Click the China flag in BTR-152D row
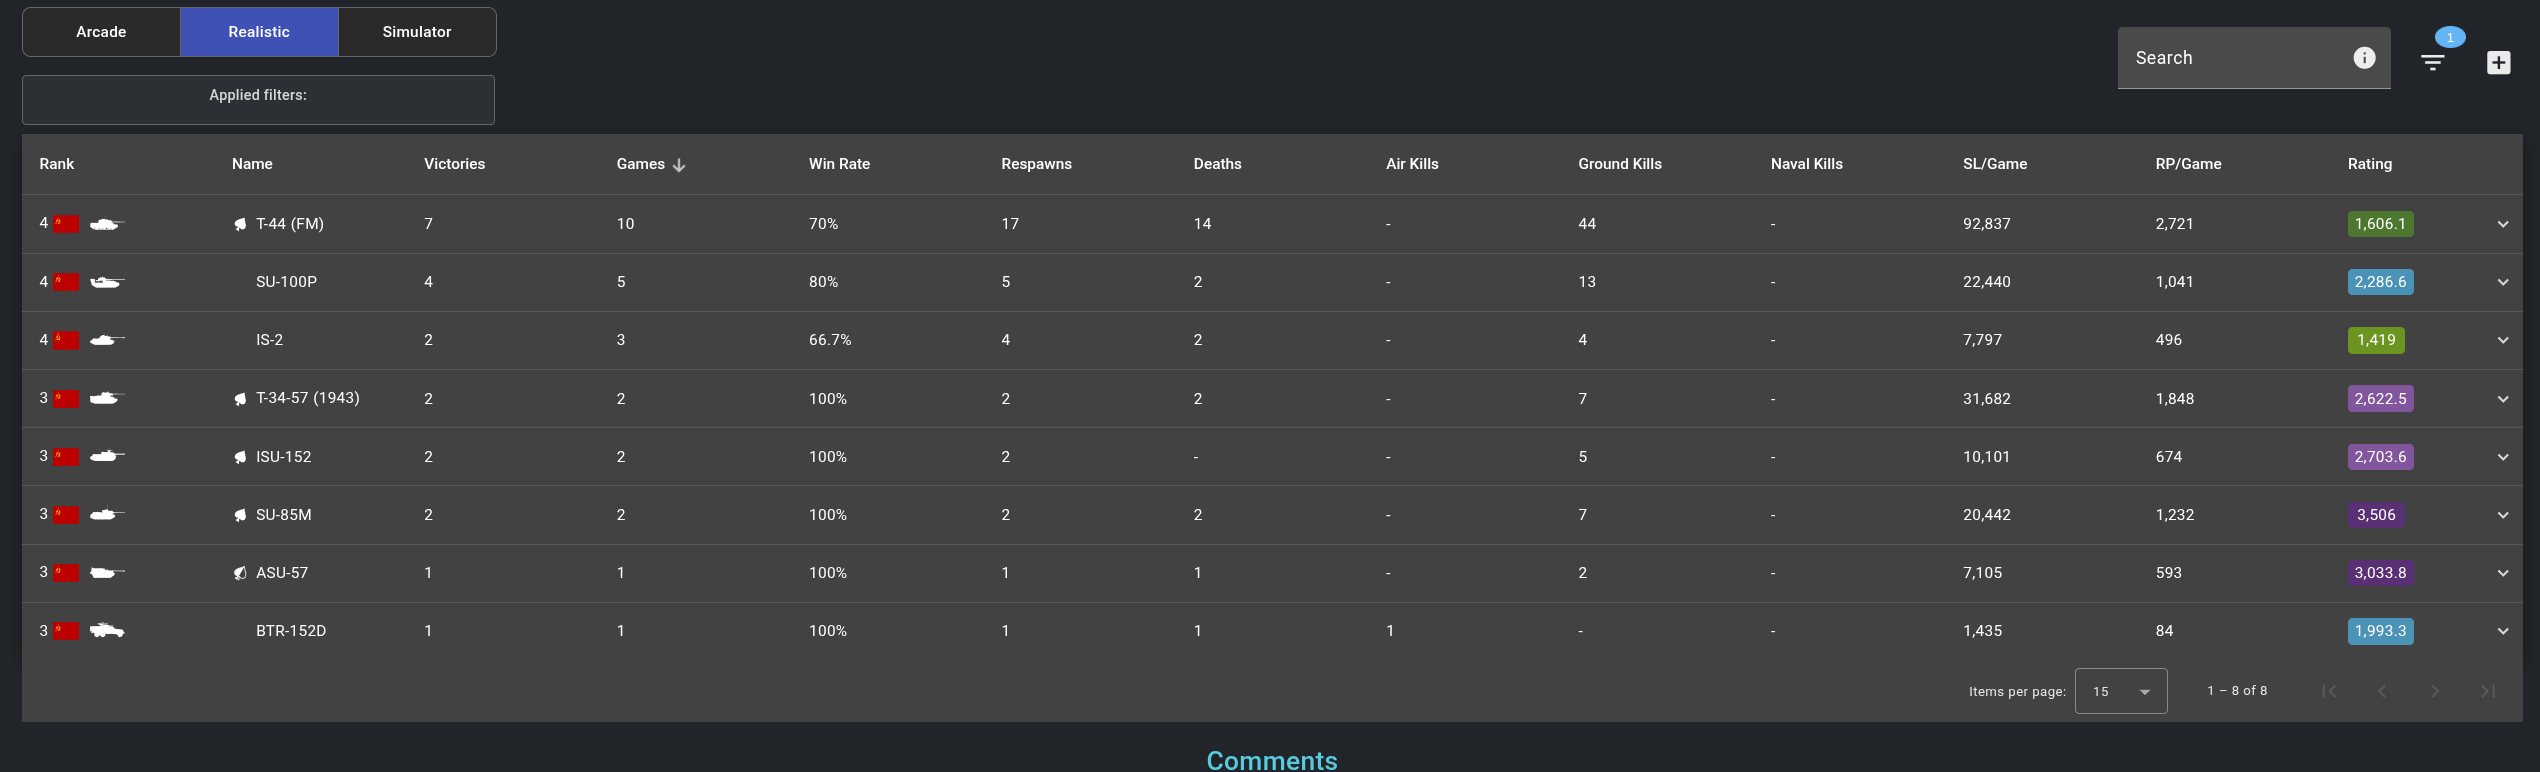Image resolution: width=2540 pixels, height=772 pixels. point(67,631)
